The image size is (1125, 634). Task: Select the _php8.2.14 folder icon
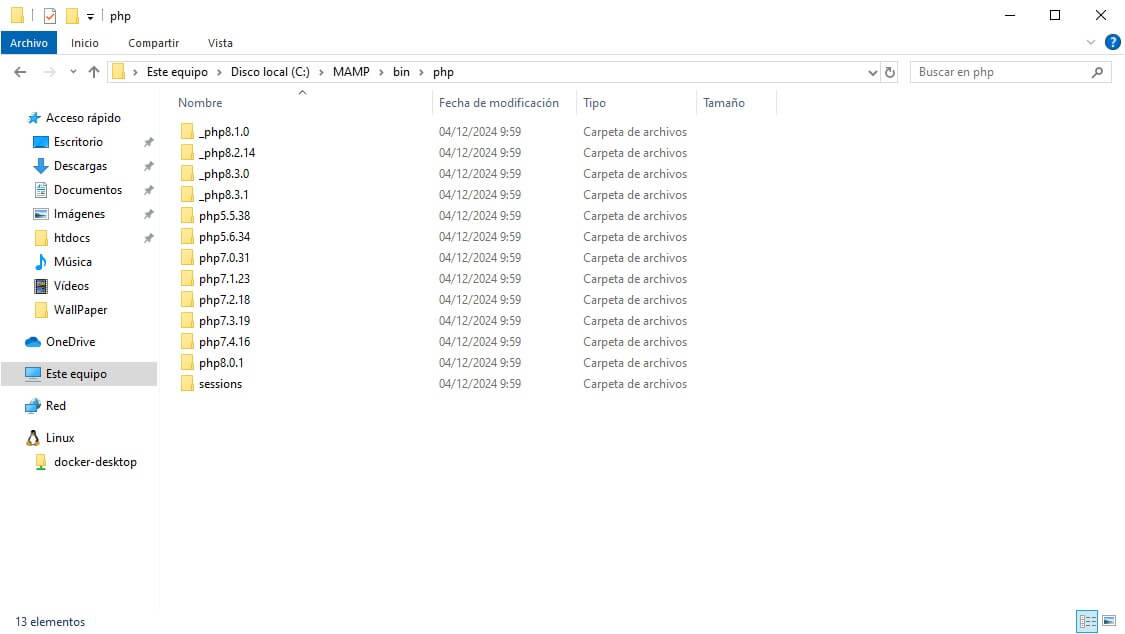click(187, 152)
